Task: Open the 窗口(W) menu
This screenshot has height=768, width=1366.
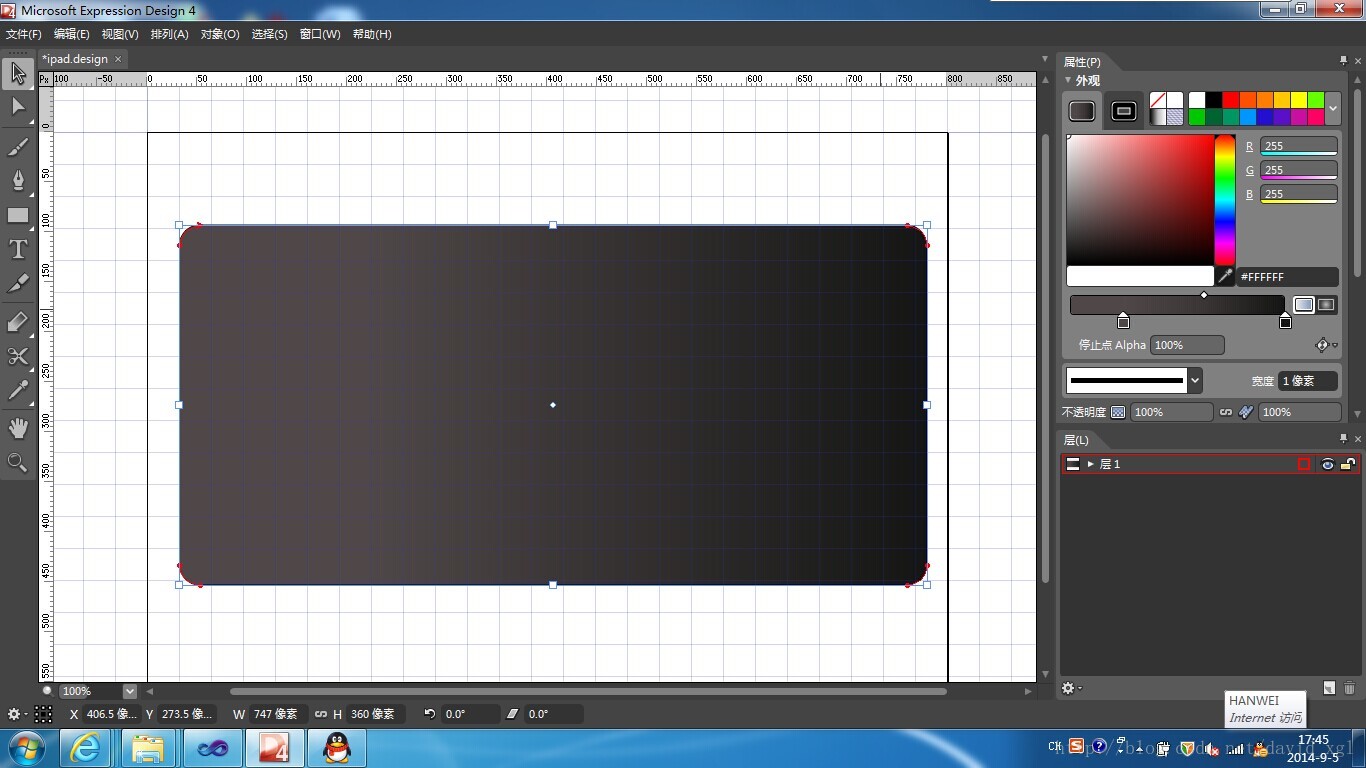Action: [x=320, y=34]
